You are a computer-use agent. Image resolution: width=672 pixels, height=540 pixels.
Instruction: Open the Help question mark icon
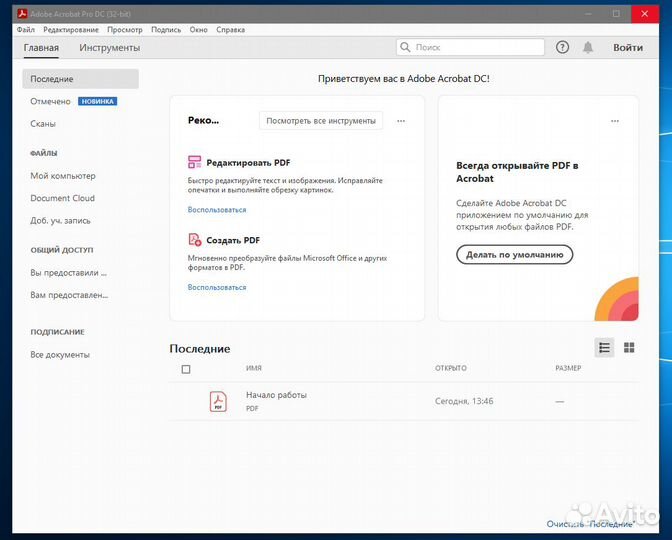562,47
